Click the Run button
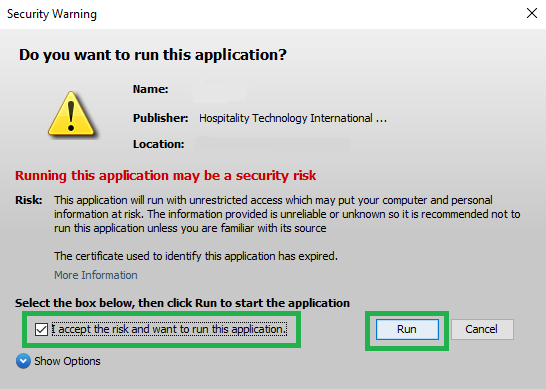 tap(407, 329)
